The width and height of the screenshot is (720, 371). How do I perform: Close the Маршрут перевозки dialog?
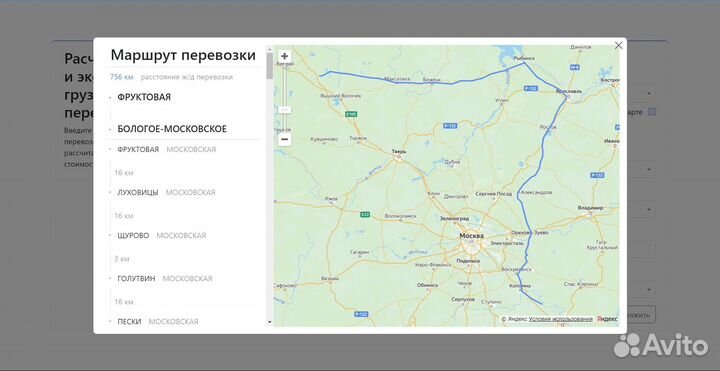coord(619,45)
